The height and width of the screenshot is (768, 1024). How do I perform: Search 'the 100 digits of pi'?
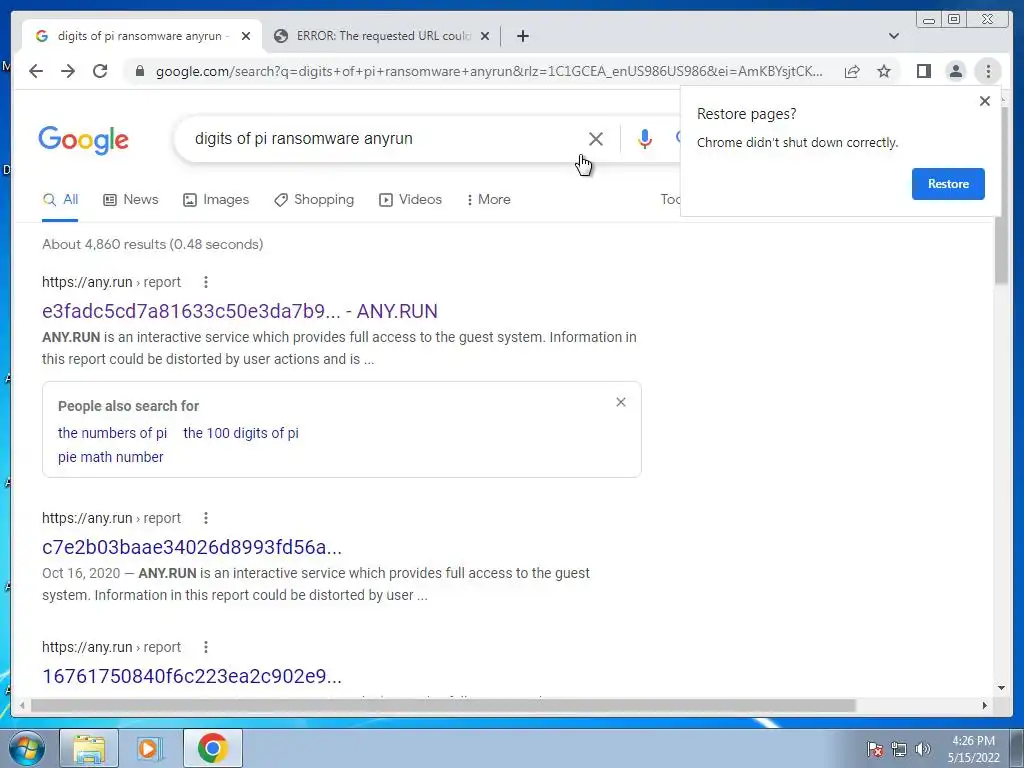point(241,433)
